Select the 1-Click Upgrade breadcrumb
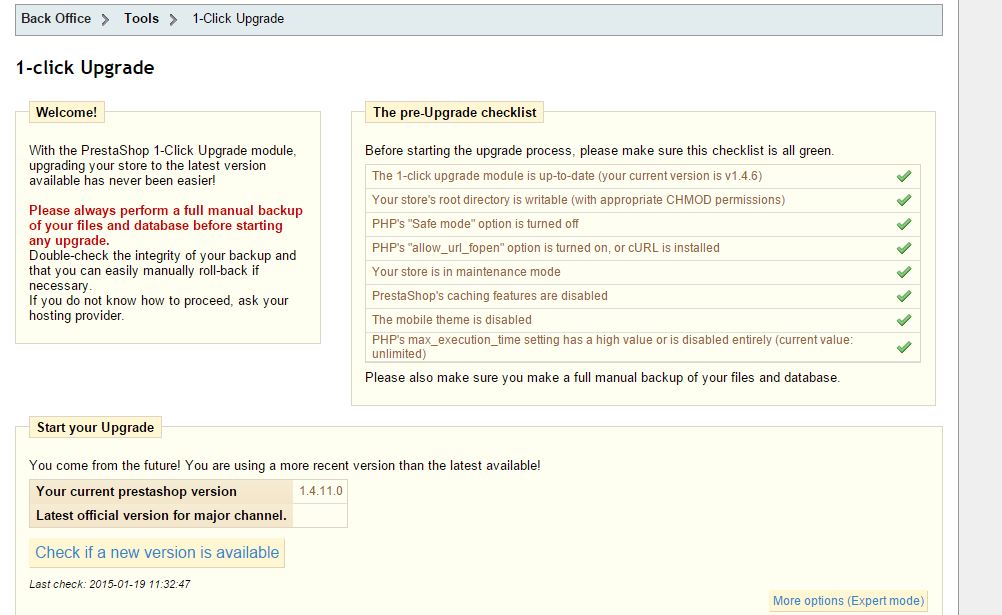The image size is (1002, 615). pos(238,19)
